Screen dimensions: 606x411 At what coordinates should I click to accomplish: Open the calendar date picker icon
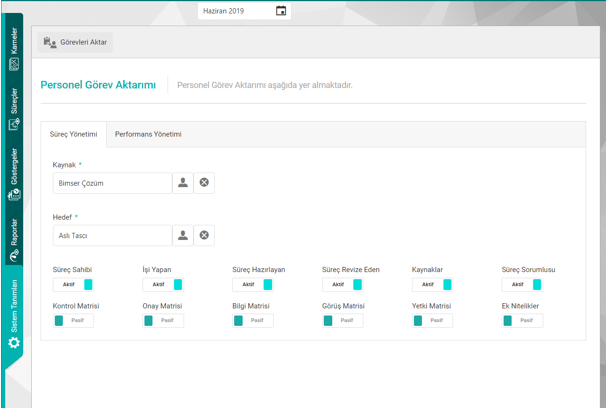281,11
